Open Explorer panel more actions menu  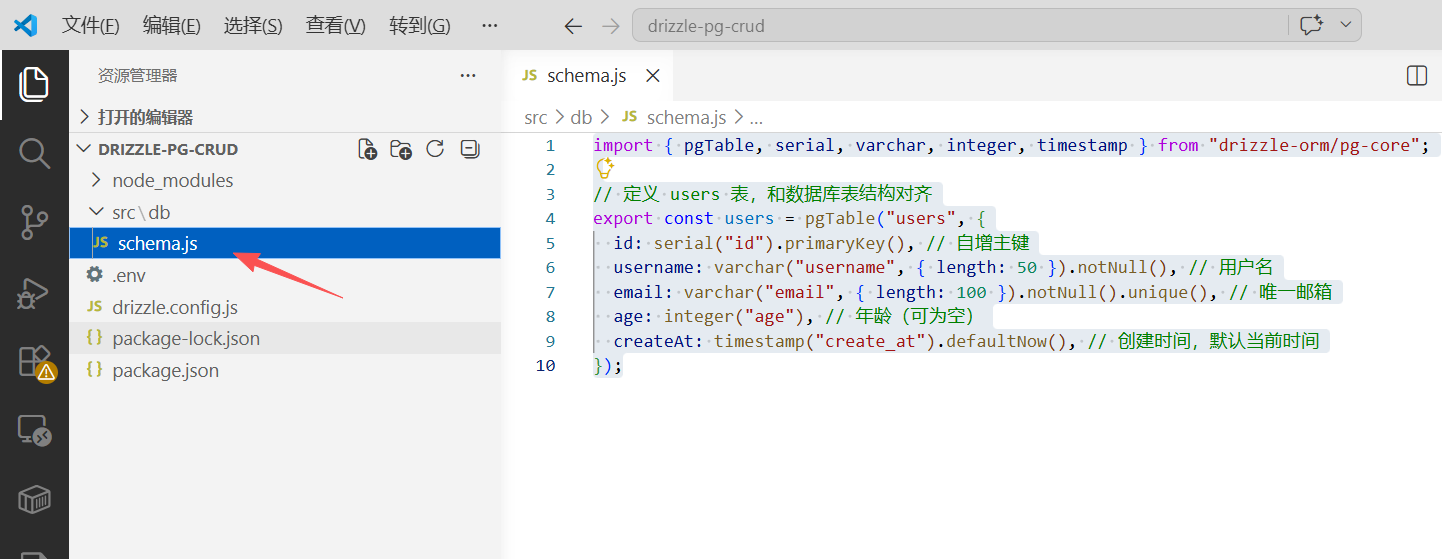468,75
